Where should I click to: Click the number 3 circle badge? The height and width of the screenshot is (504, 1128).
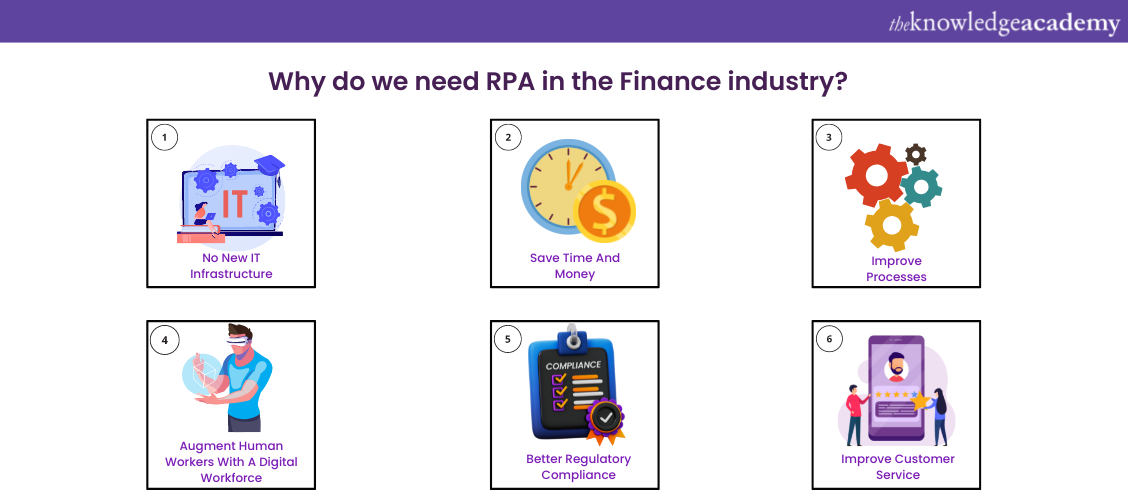click(829, 137)
